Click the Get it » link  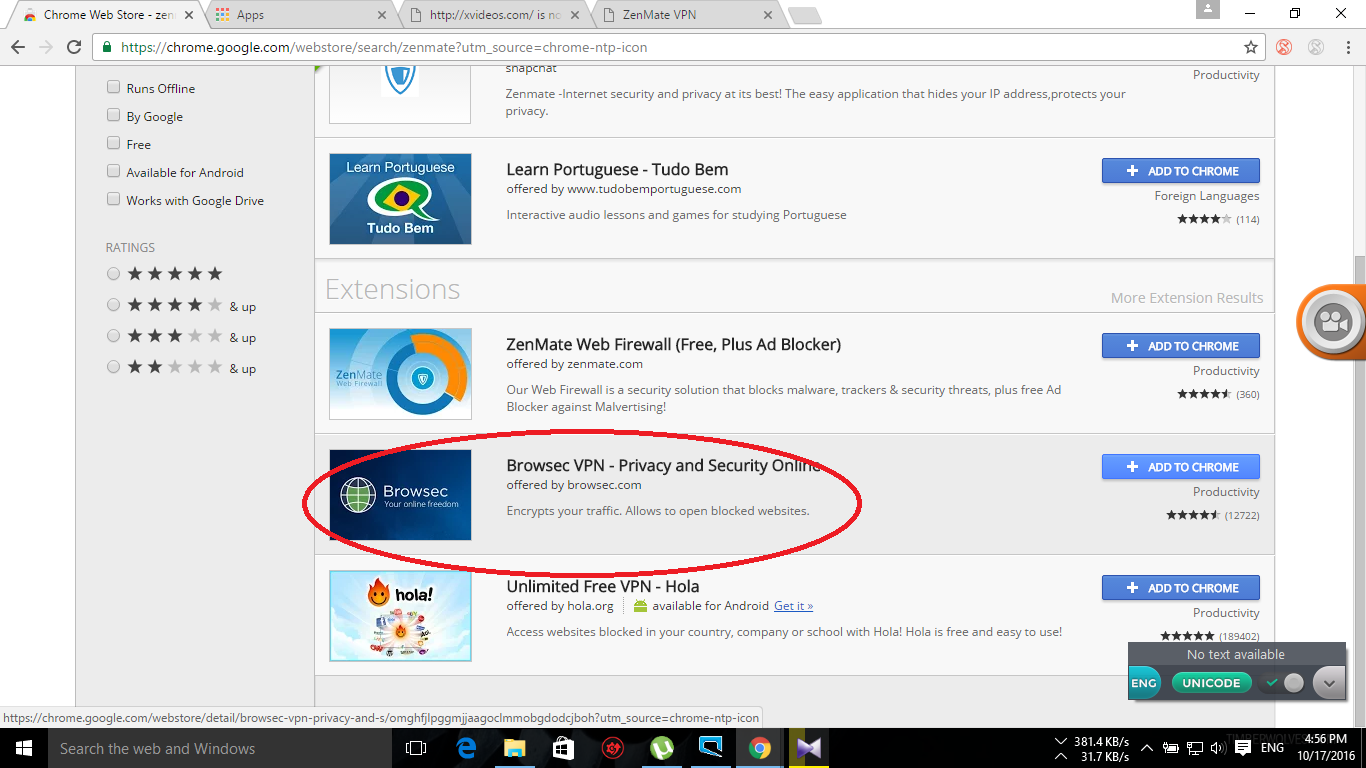click(793, 606)
